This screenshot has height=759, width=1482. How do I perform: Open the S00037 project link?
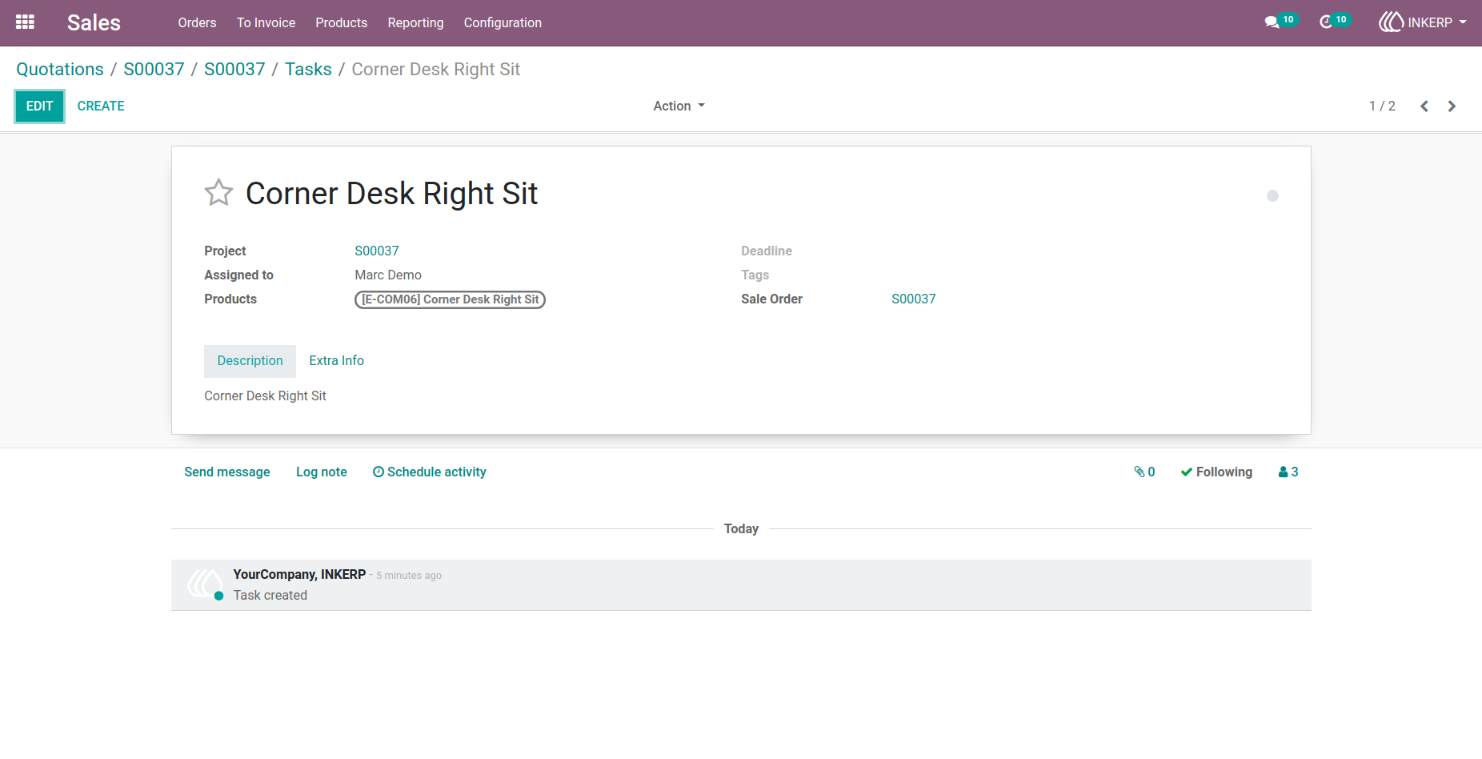coord(377,251)
